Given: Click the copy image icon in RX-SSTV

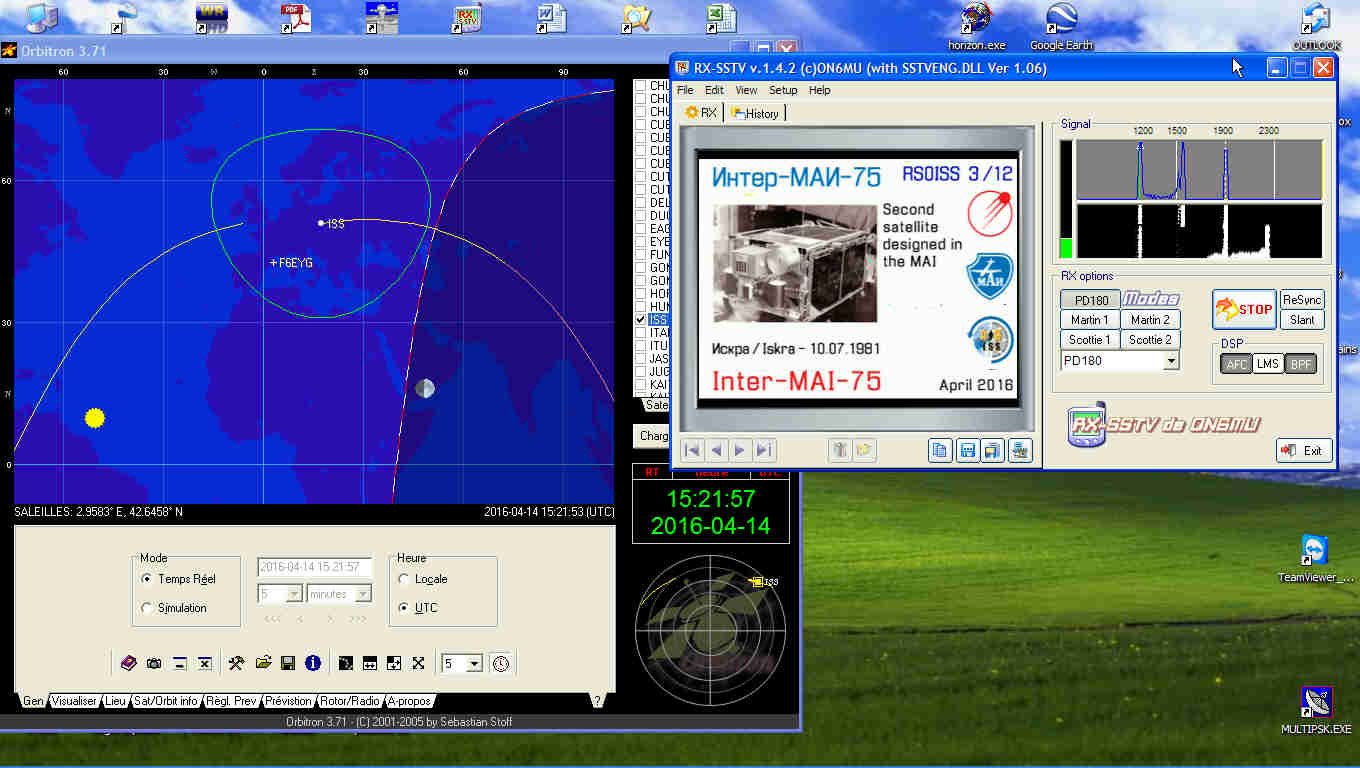Looking at the screenshot, I should coord(940,451).
